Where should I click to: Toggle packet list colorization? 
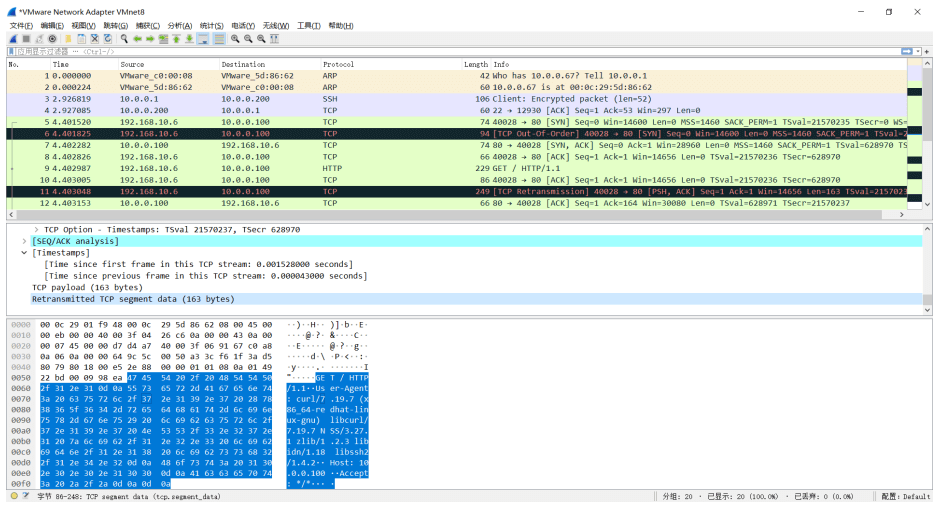click(x=219, y=39)
